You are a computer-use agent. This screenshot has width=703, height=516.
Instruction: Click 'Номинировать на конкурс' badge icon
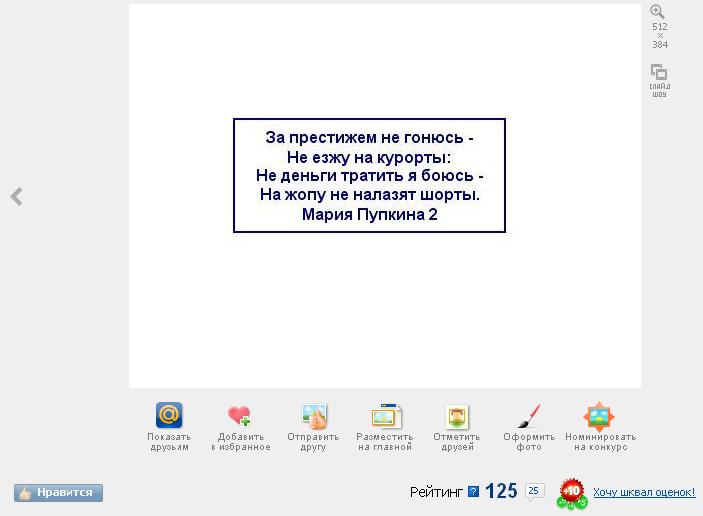(600, 416)
